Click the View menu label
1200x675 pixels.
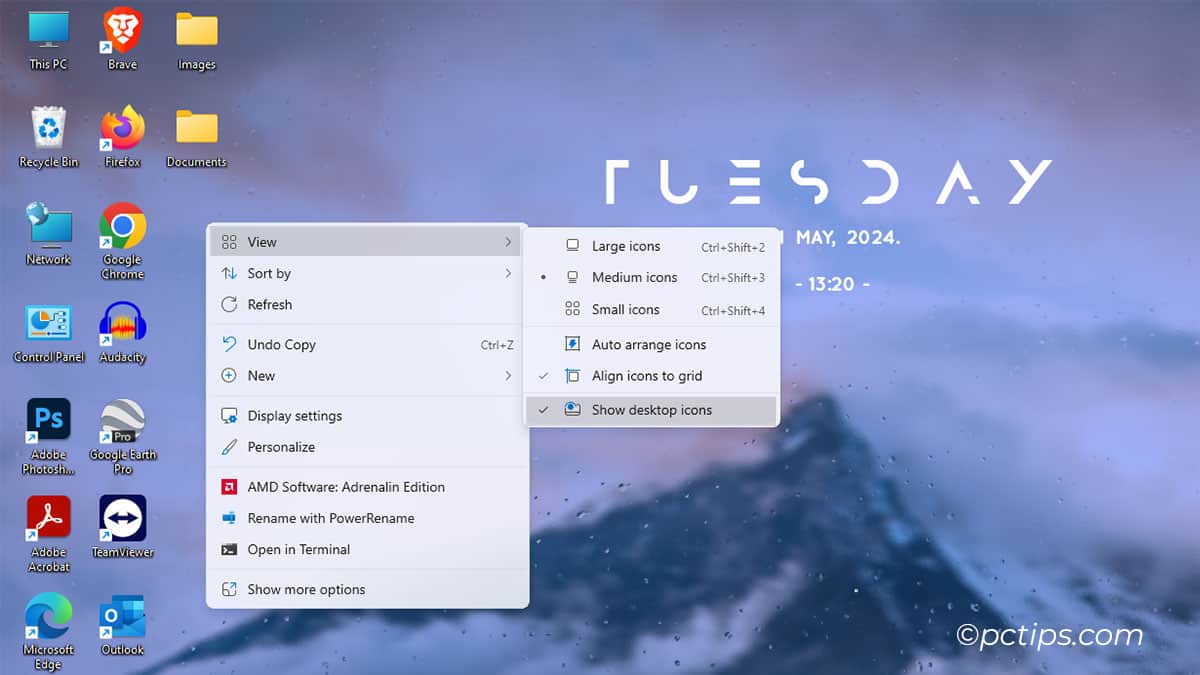tap(262, 242)
